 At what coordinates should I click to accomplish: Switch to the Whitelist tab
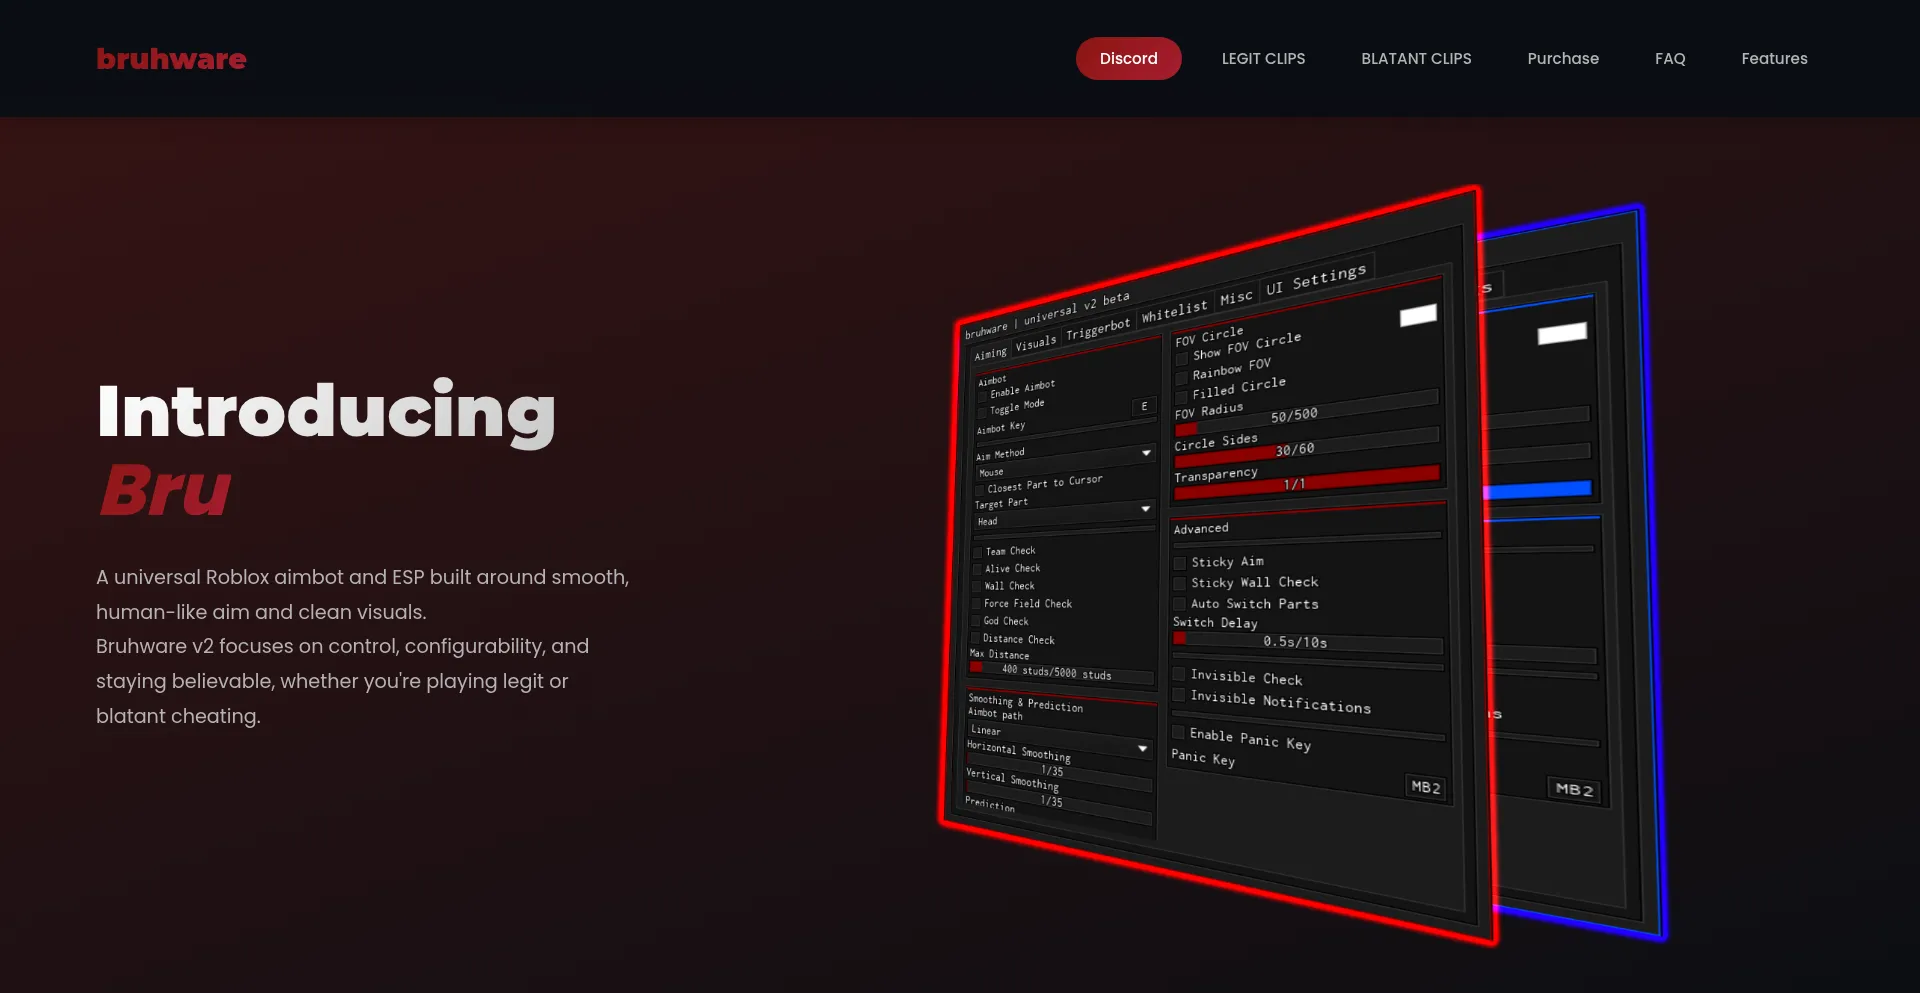tap(1174, 312)
